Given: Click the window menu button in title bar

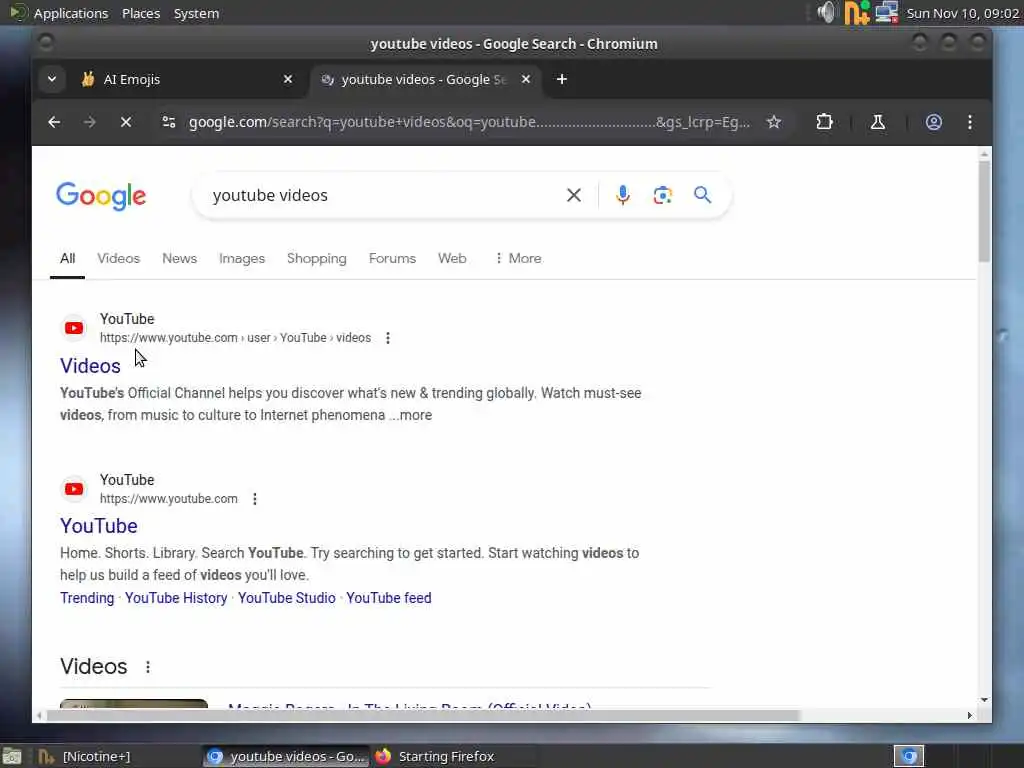Looking at the screenshot, I should 46,43.
